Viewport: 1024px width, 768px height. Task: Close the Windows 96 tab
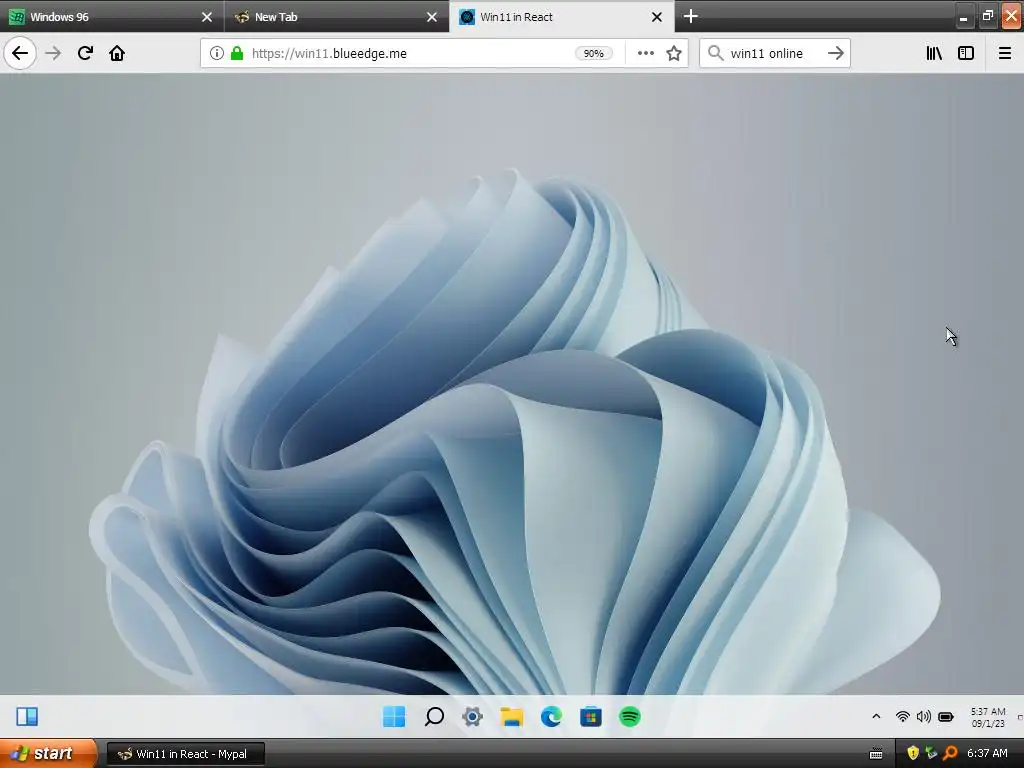coord(207,17)
